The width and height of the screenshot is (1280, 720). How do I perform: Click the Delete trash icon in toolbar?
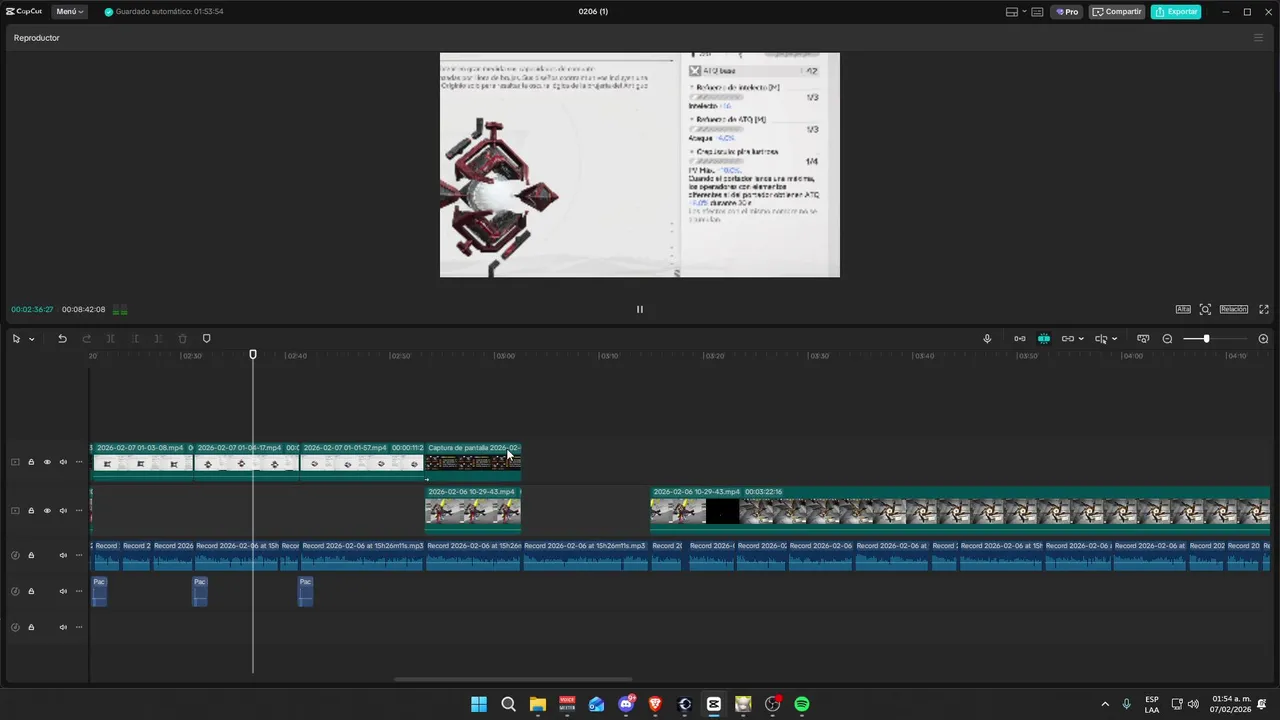pos(182,339)
